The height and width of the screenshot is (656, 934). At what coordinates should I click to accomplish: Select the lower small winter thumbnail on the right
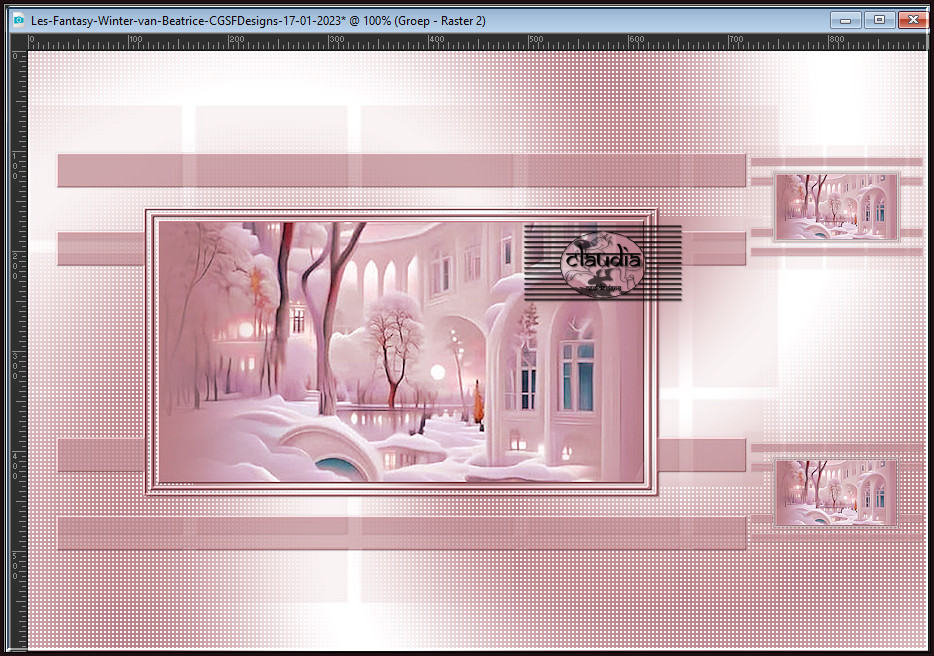click(835, 492)
